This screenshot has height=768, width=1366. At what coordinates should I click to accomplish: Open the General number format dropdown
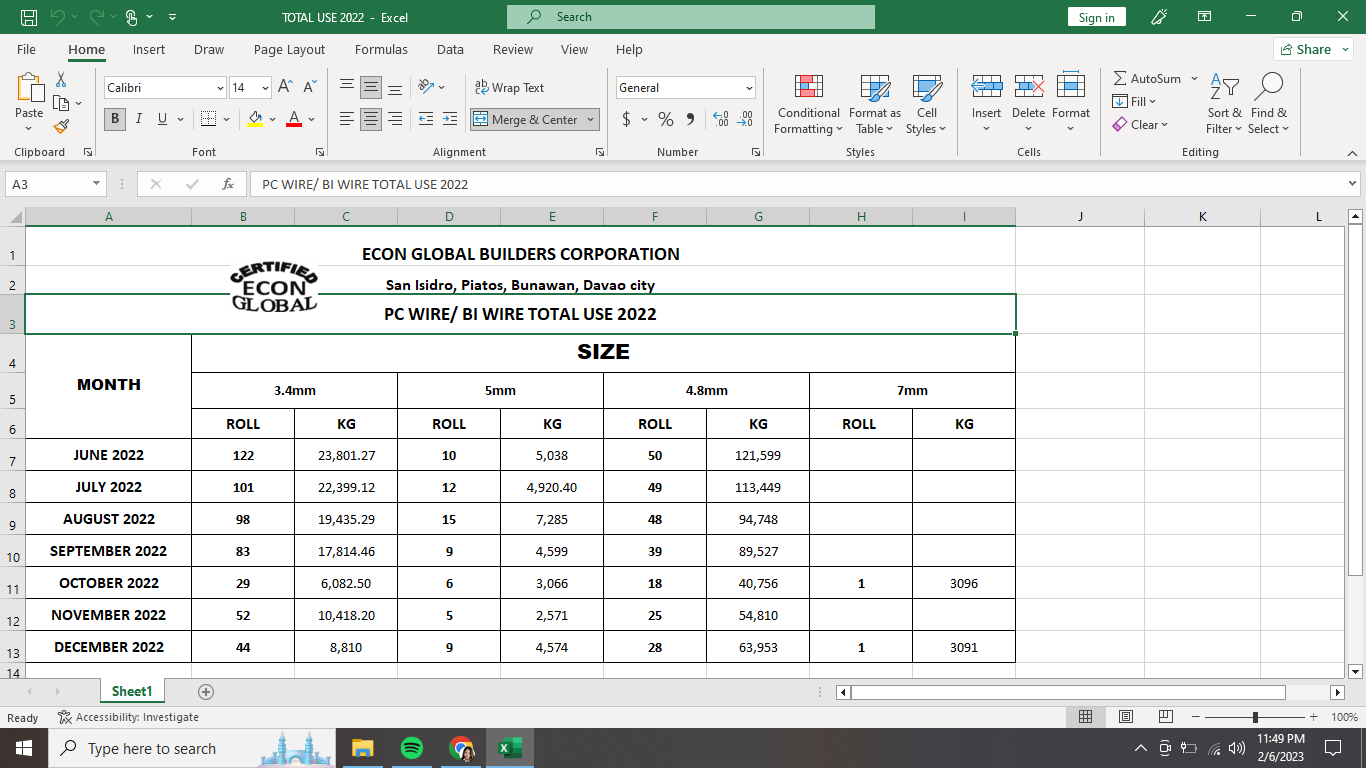pos(749,88)
